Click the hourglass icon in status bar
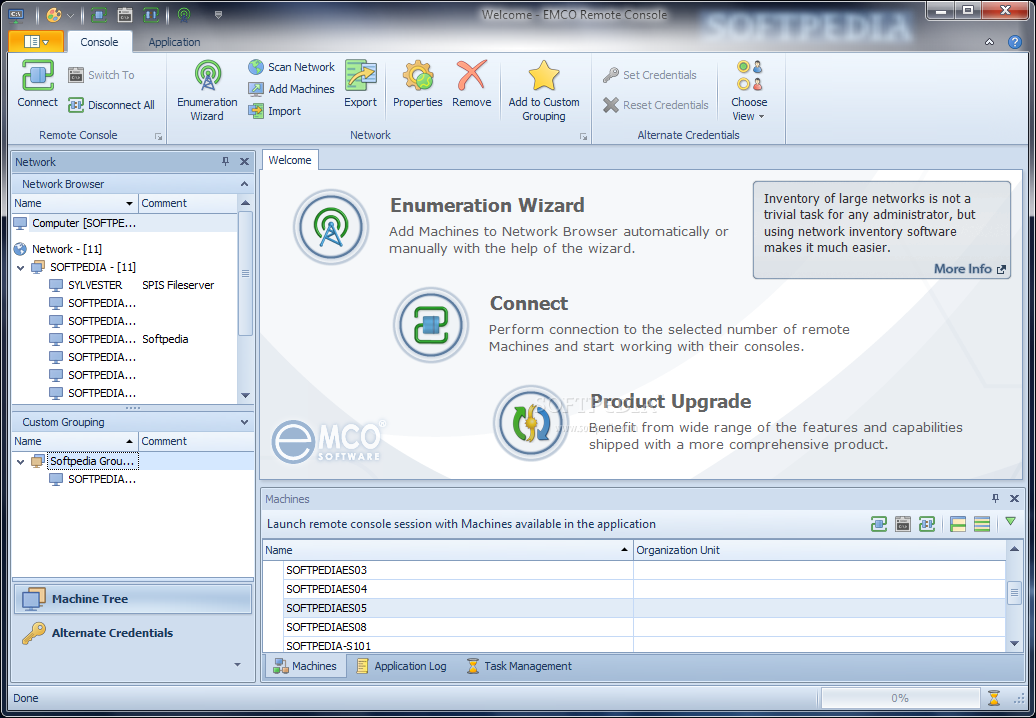Image resolution: width=1036 pixels, height=718 pixels. coord(994,698)
